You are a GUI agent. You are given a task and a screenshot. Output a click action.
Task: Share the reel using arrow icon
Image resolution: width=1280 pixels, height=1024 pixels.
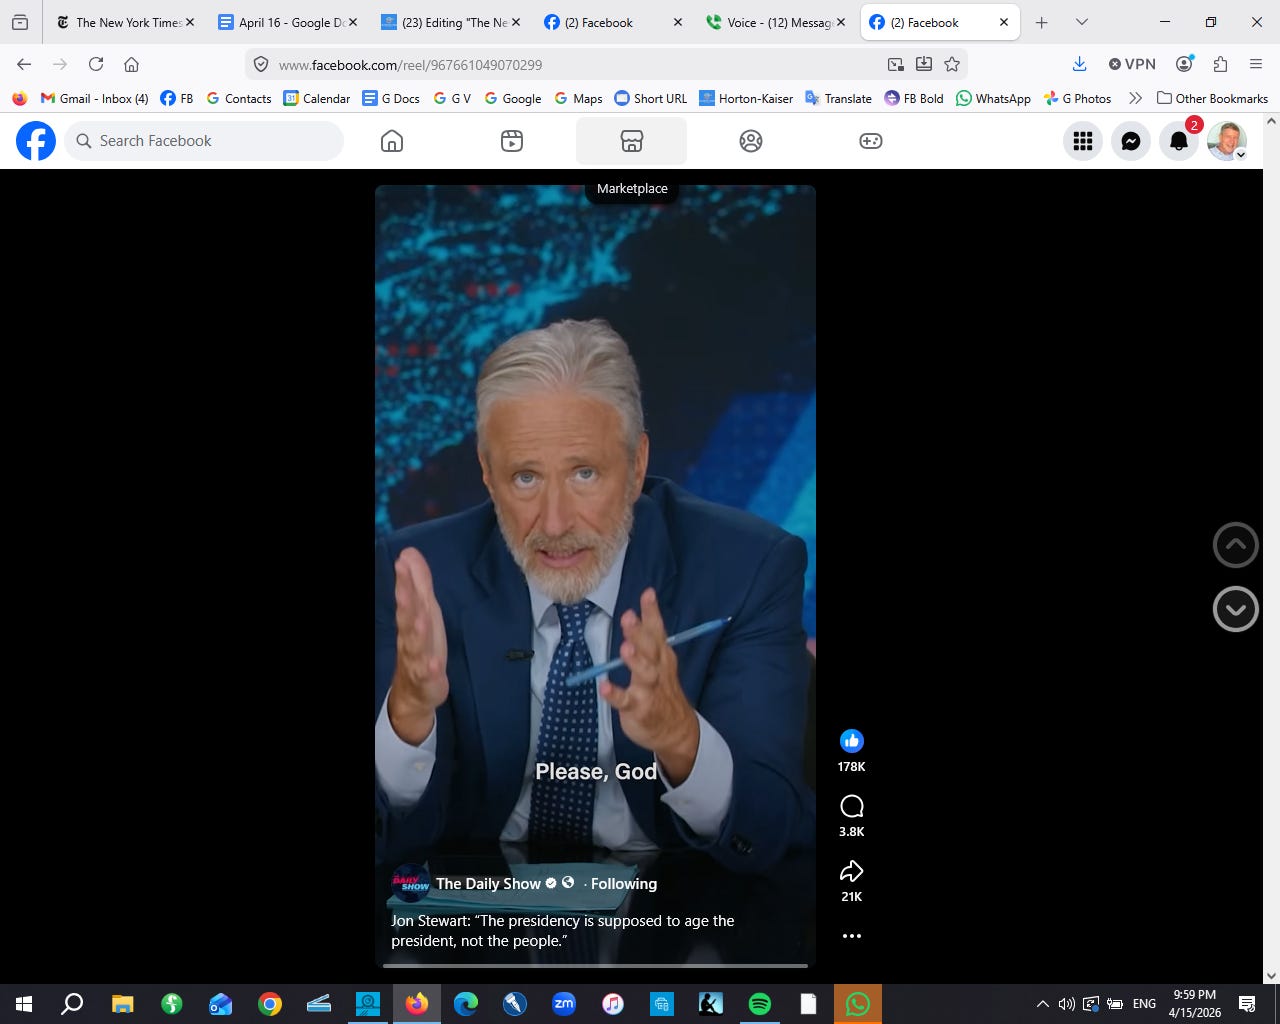(851, 871)
